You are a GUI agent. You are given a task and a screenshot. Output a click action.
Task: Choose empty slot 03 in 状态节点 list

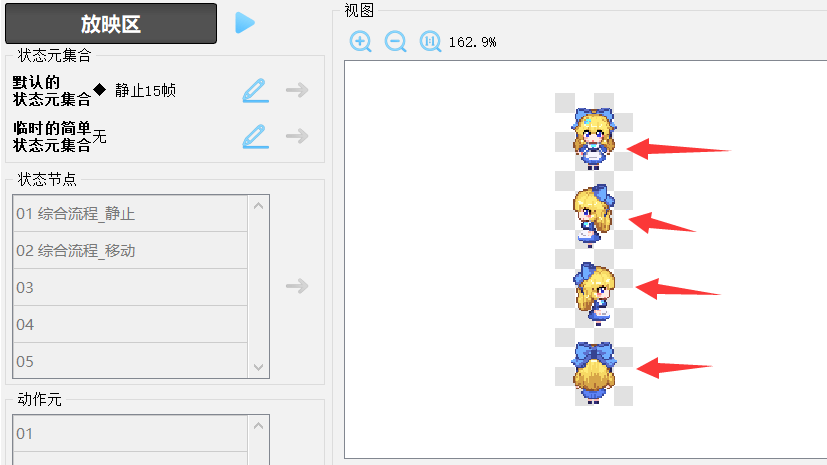(129, 288)
